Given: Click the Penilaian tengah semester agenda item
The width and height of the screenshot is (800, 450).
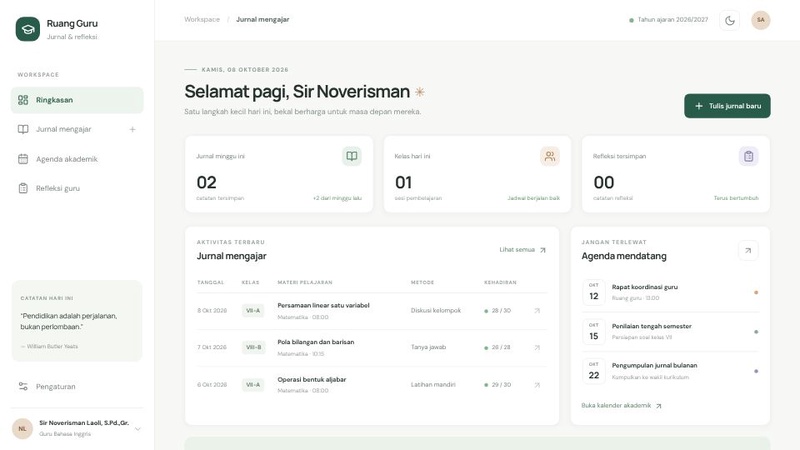Looking at the screenshot, I should pyautogui.click(x=670, y=332).
